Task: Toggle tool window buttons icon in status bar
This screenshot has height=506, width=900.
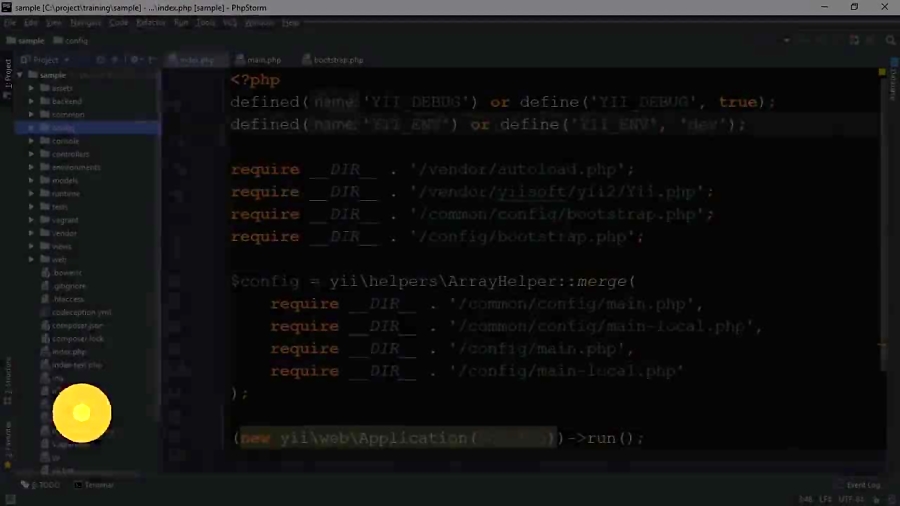Action: [10, 500]
